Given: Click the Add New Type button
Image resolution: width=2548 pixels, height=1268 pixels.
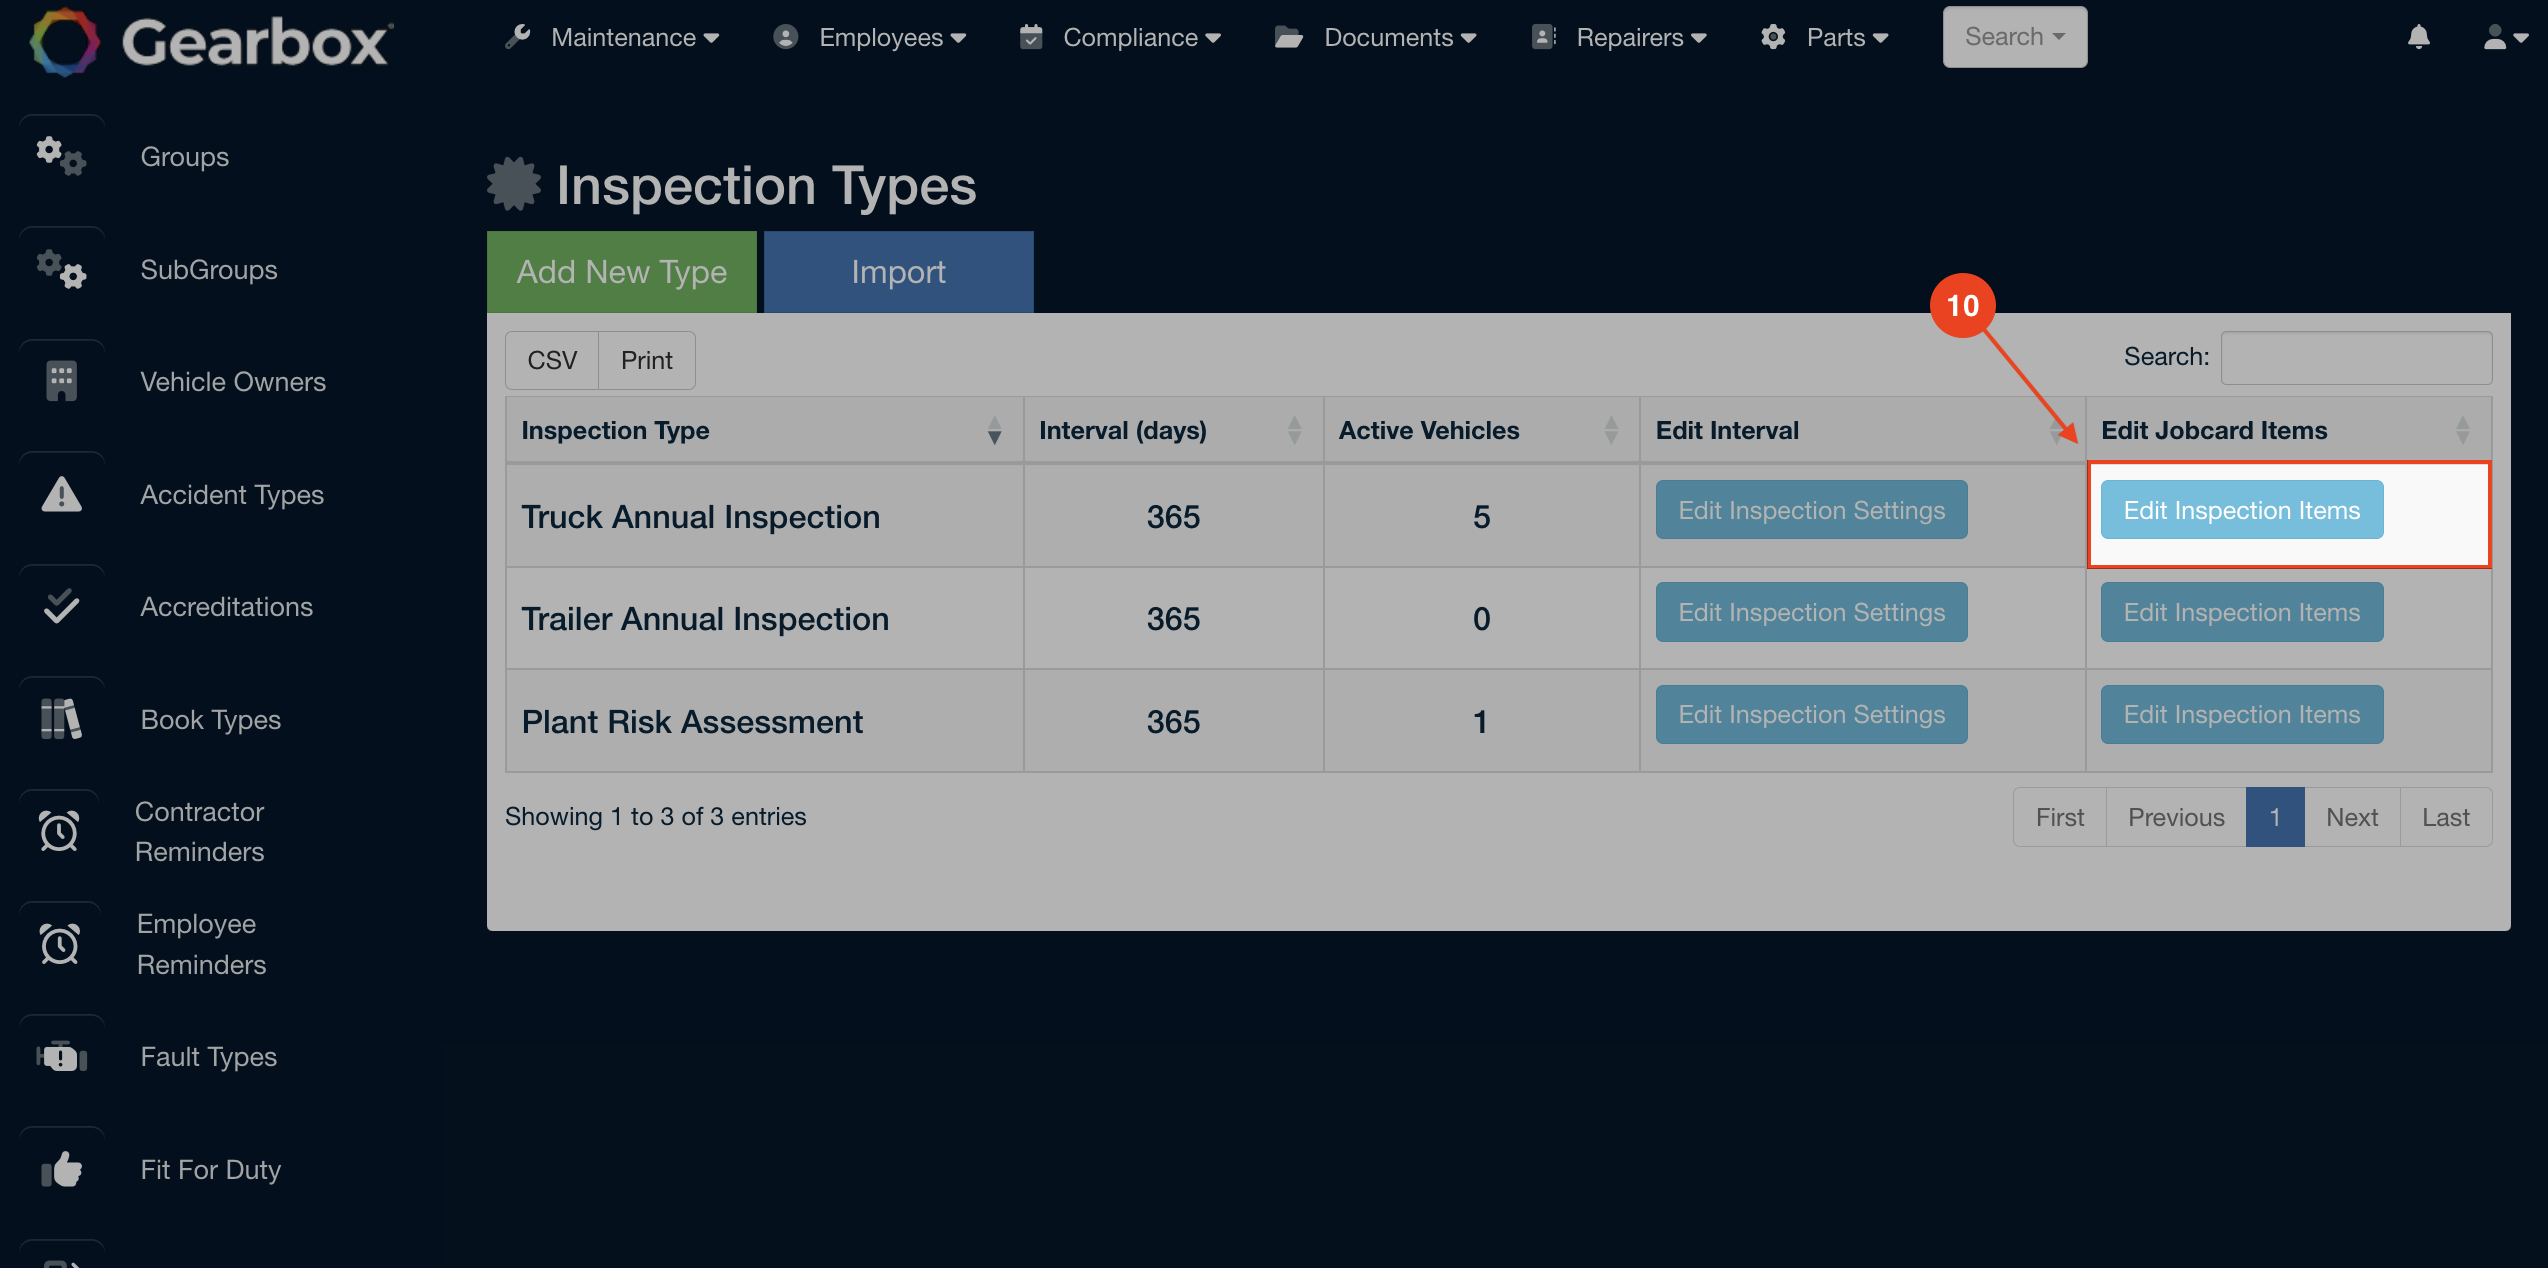Looking at the screenshot, I should click(621, 271).
